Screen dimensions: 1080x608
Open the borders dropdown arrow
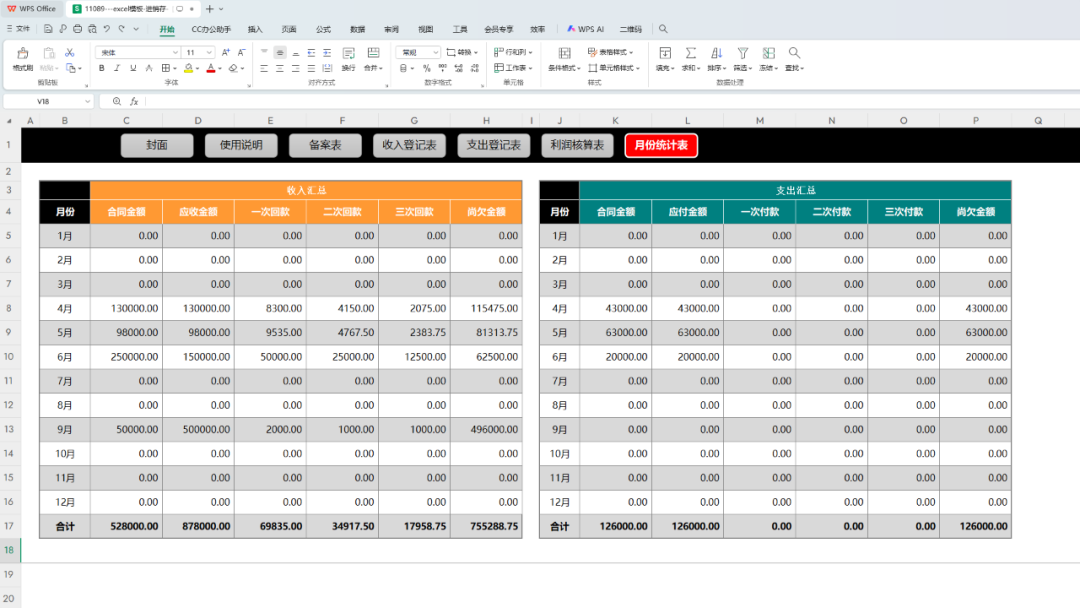(175, 68)
